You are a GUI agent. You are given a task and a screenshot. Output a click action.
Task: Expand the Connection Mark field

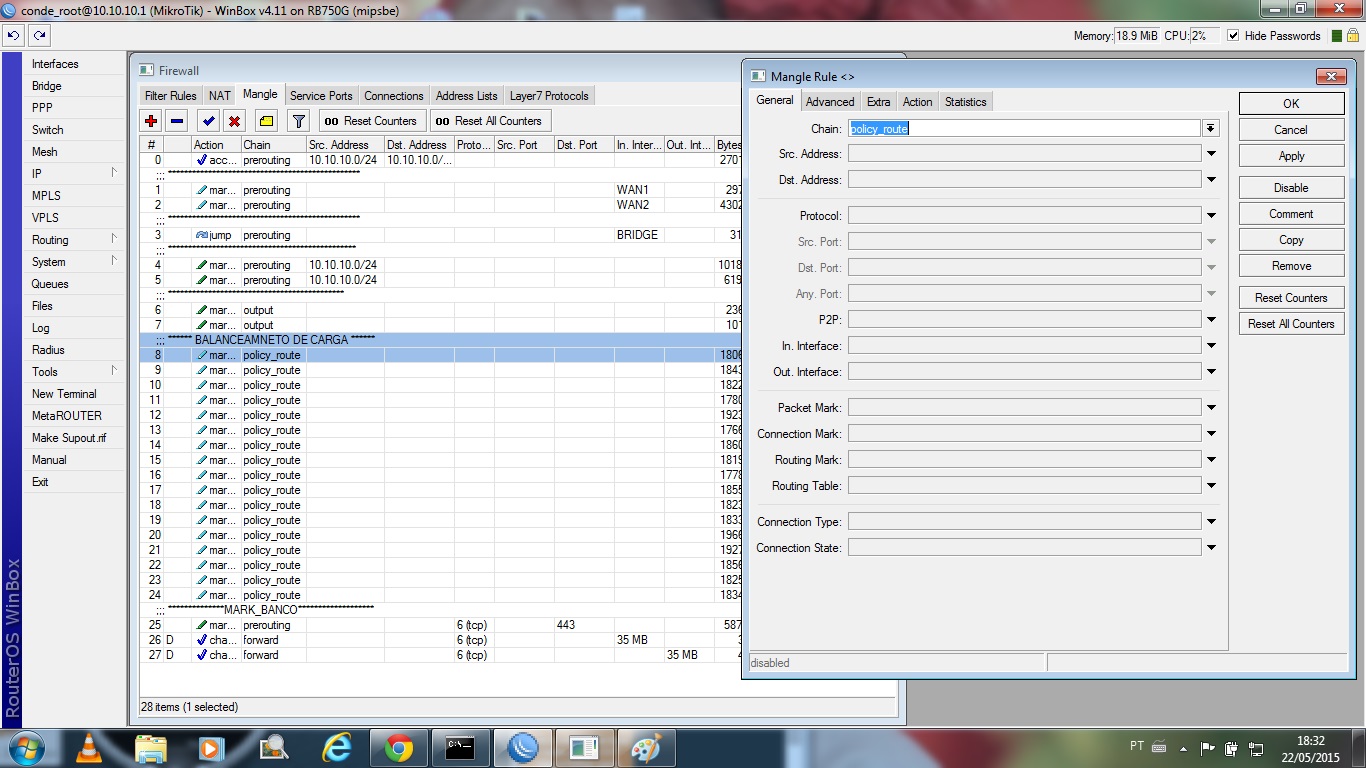pos(1211,434)
